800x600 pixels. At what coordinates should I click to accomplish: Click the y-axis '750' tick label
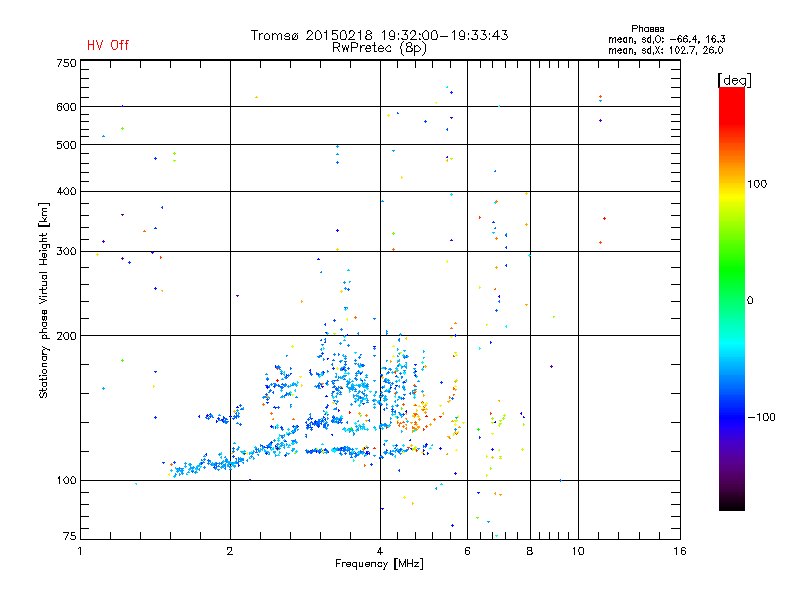click(x=66, y=63)
